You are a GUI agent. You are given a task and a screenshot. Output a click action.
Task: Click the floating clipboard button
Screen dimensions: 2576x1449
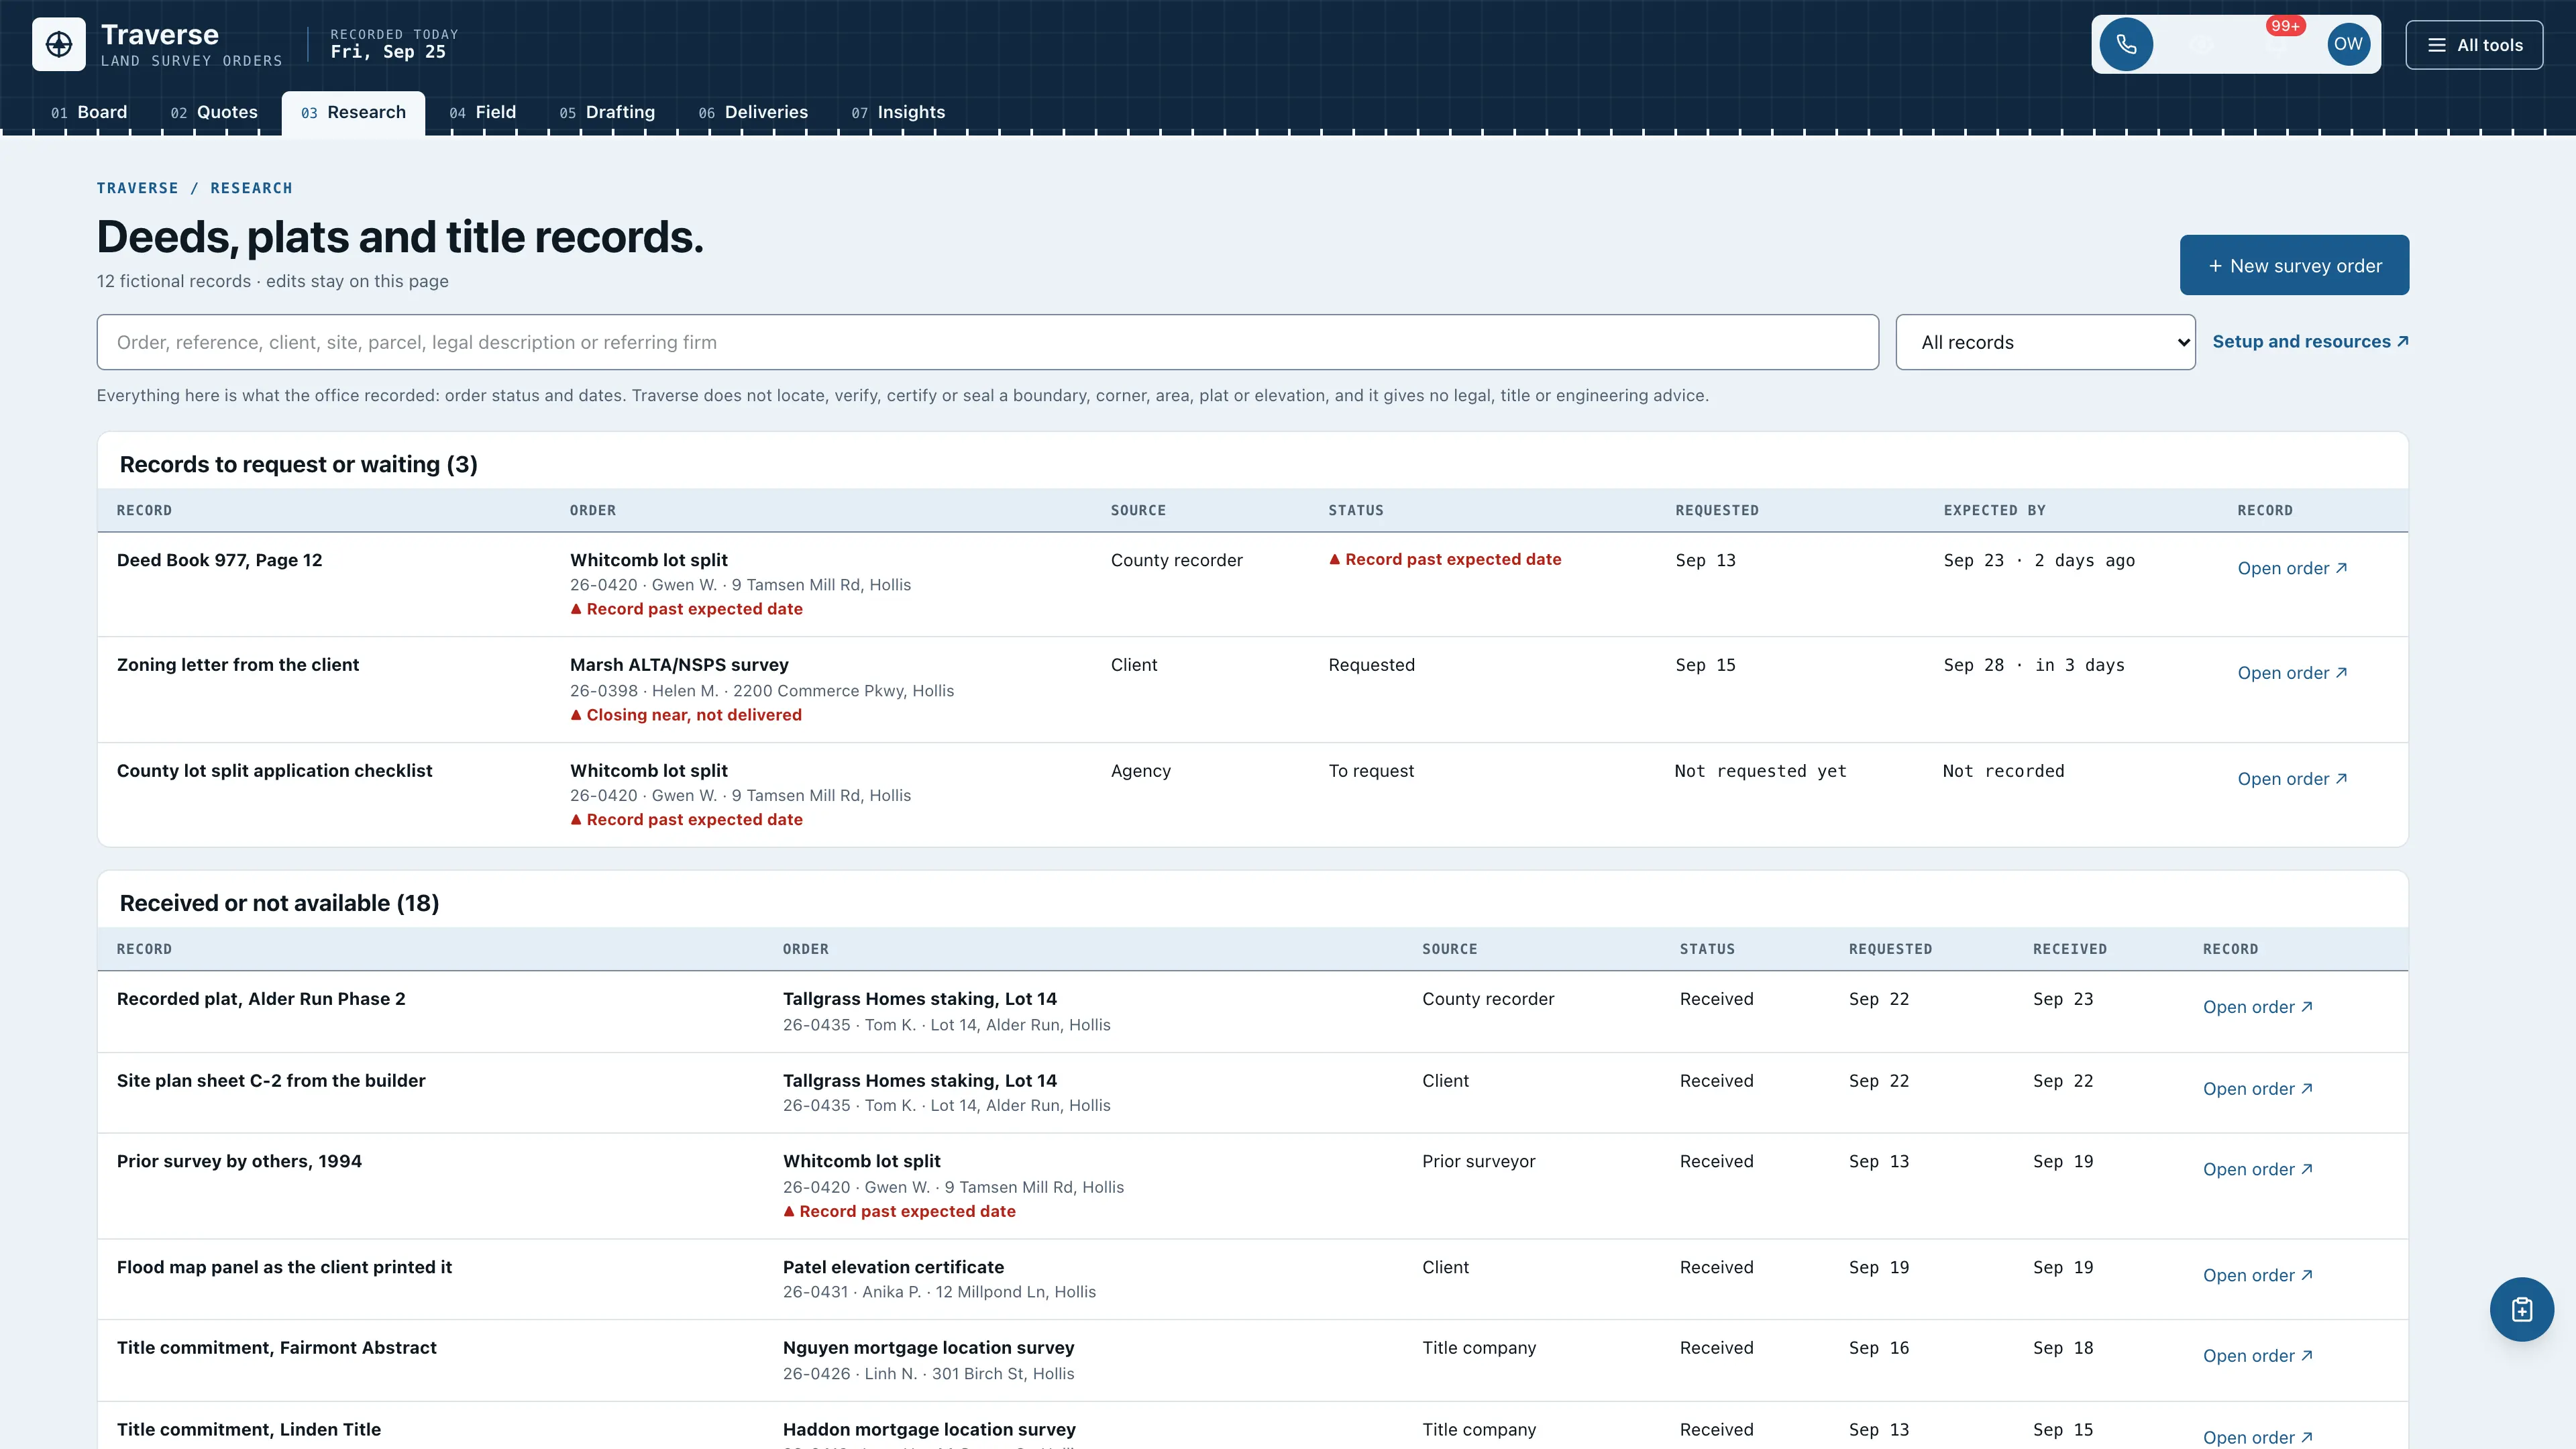2521,1309
